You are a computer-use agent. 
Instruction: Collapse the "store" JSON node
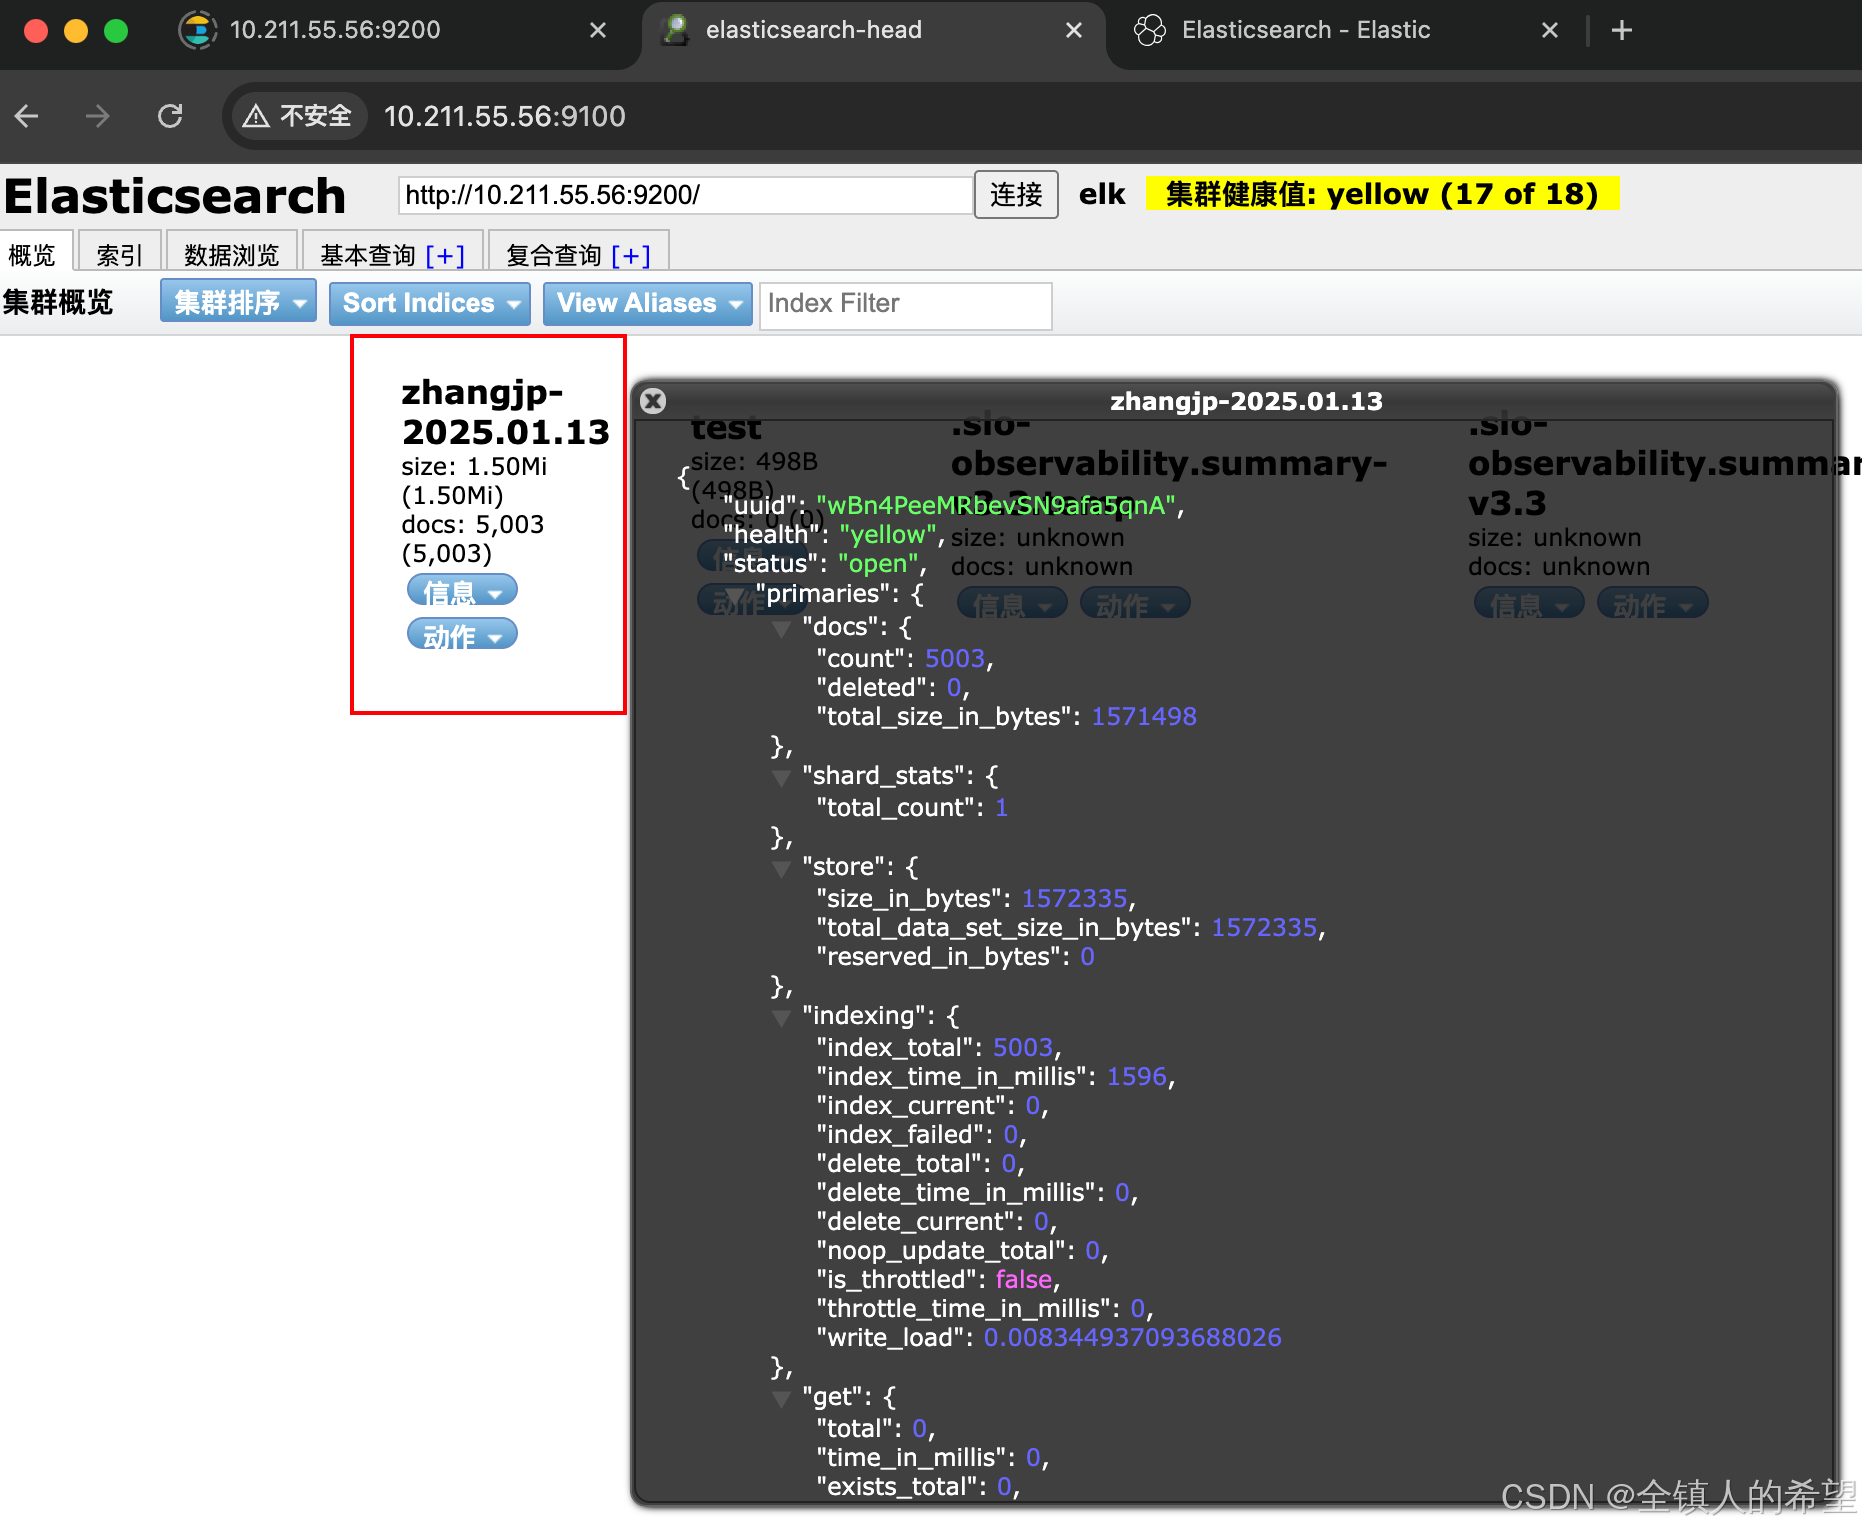[x=781, y=869]
